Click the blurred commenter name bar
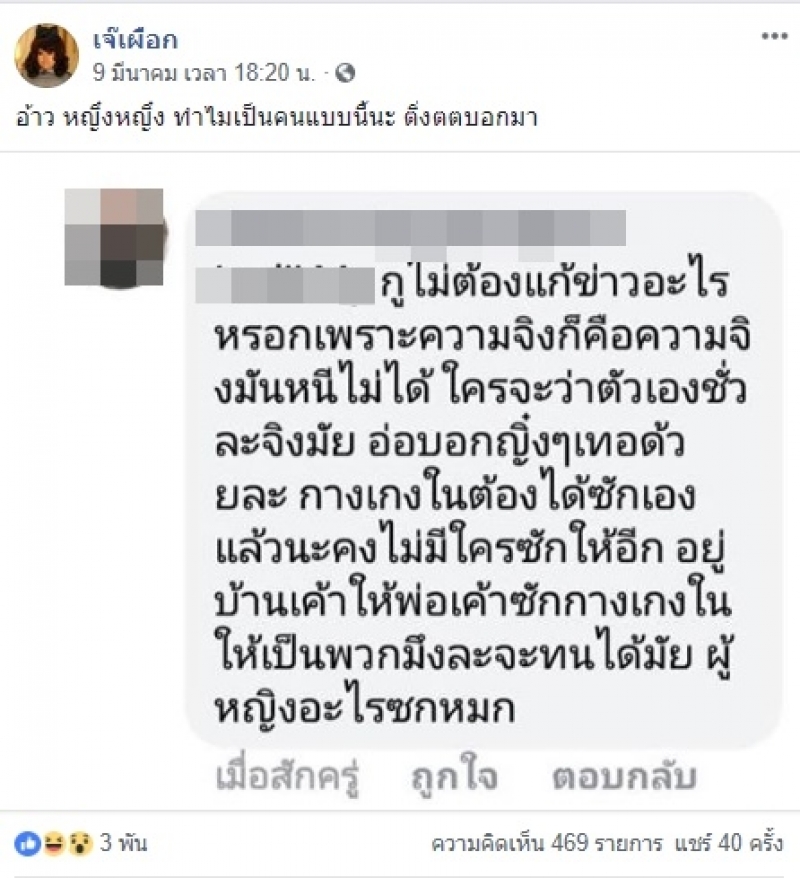The height and width of the screenshot is (878, 800). tap(410, 228)
